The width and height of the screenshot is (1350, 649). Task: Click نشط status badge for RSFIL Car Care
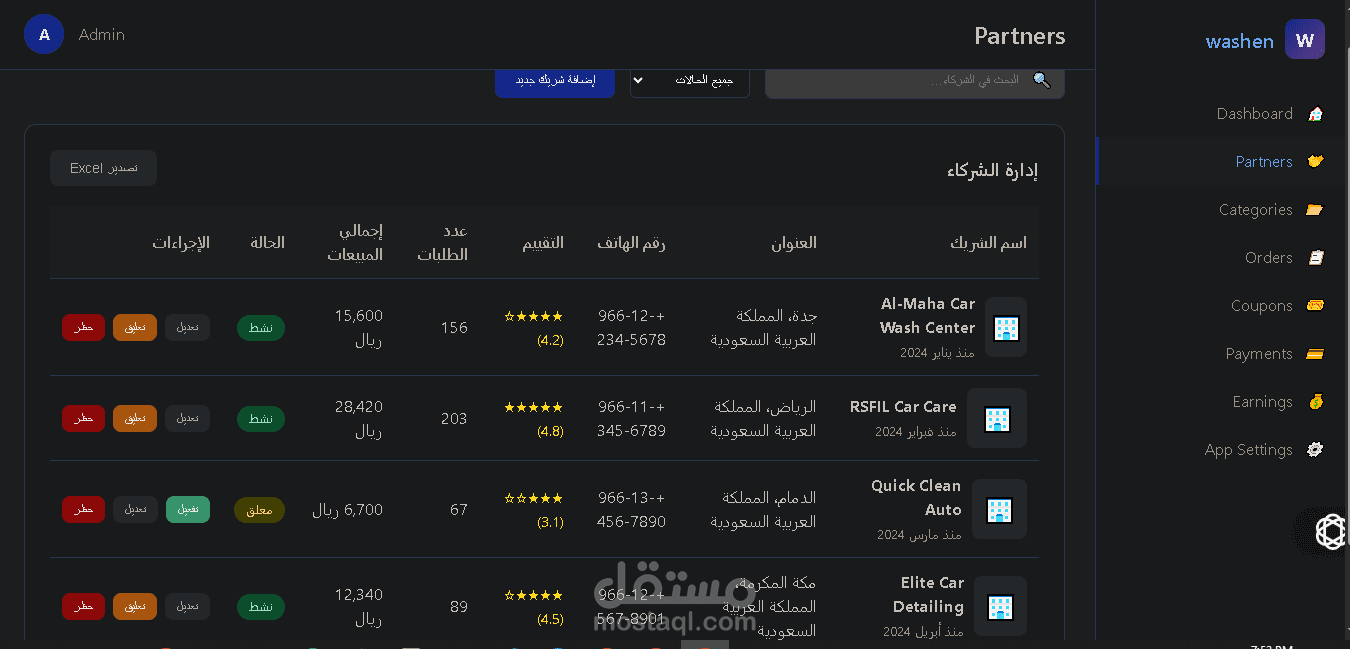(261, 419)
